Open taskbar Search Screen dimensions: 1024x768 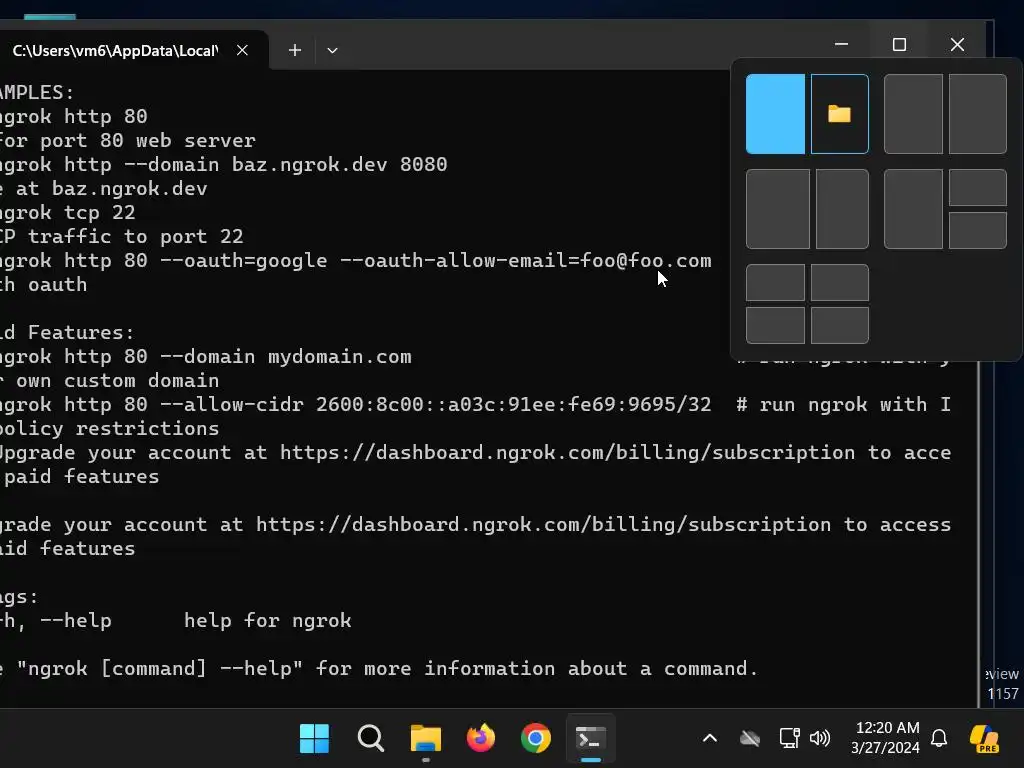pos(370,739)
